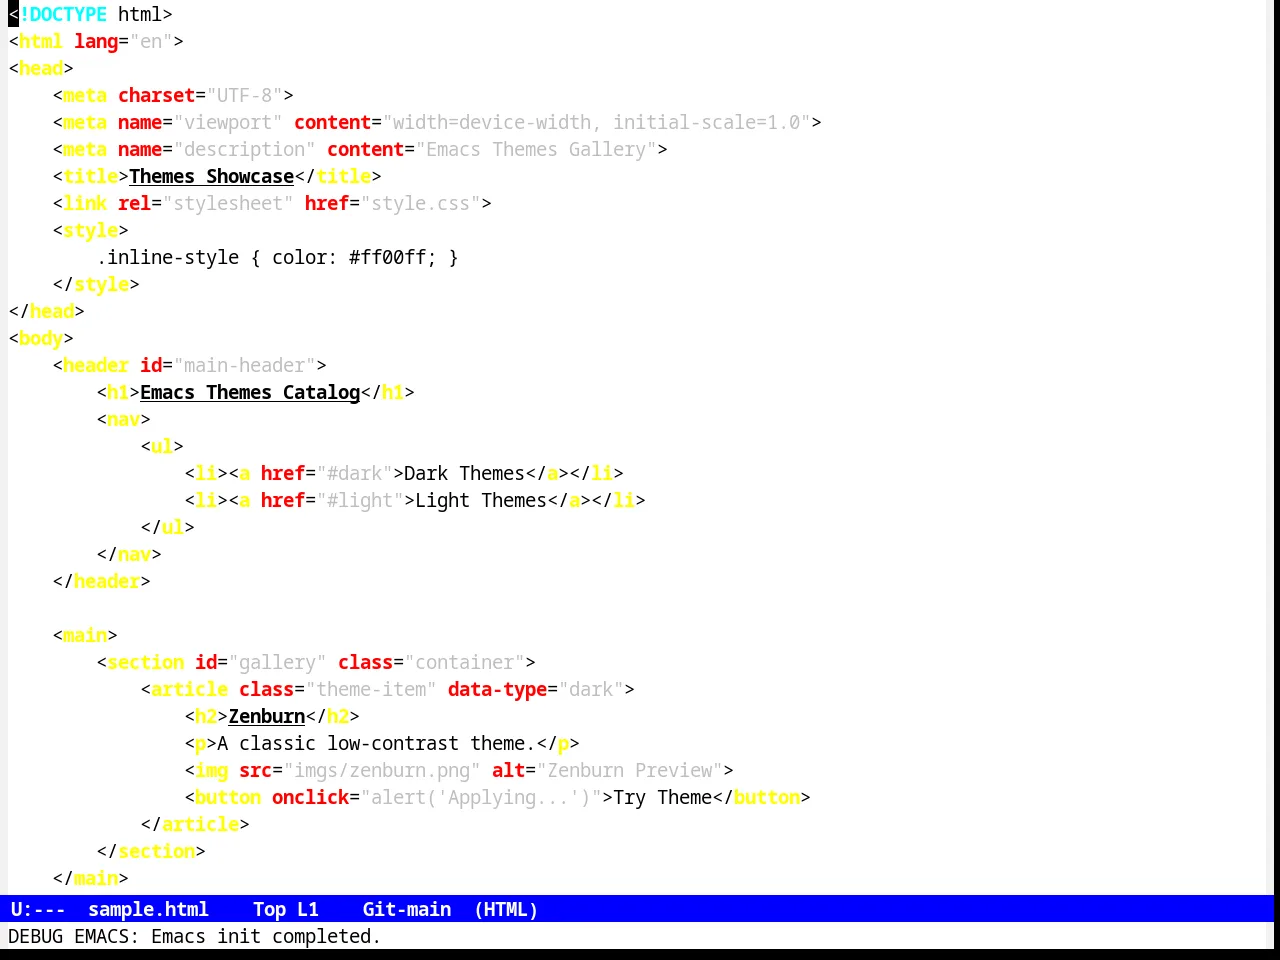1280x960 pixels.
Task: Click the 'Emacs Themes Catalog' heading text
Action: pos(250,392)
